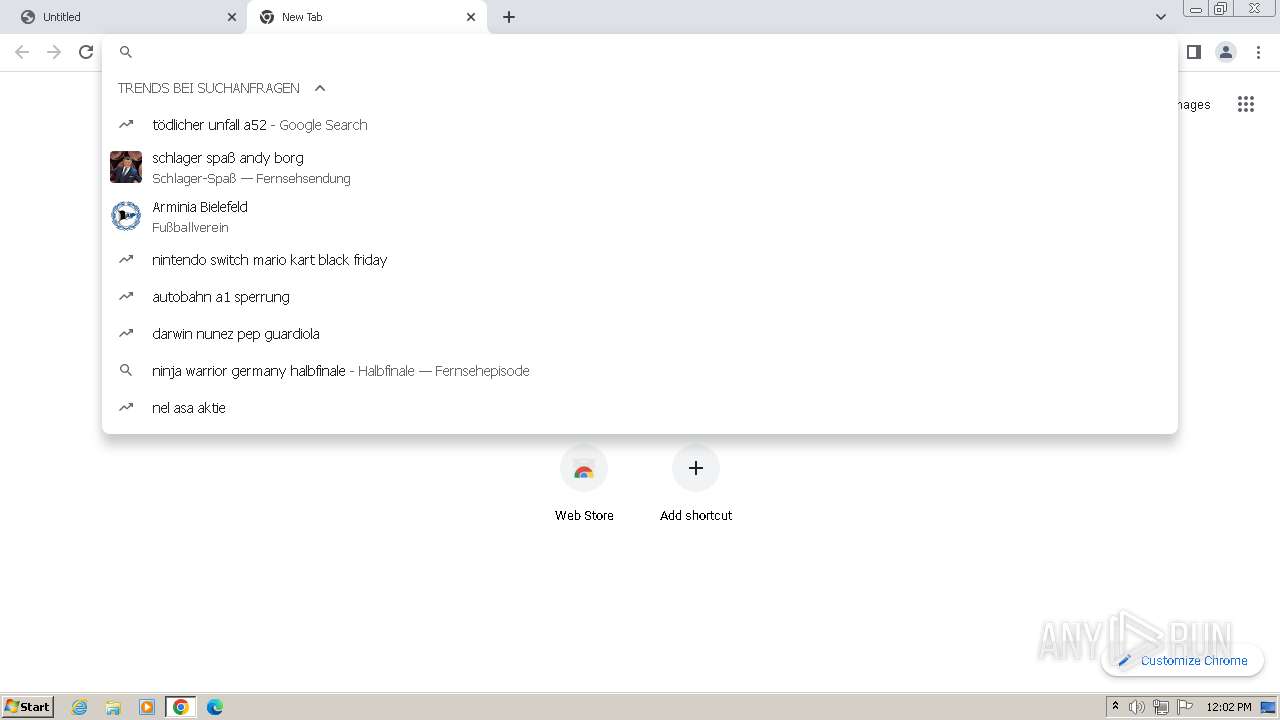
Task: Select ninja warrior germany halbfinale suggestion
Action: 640,371
